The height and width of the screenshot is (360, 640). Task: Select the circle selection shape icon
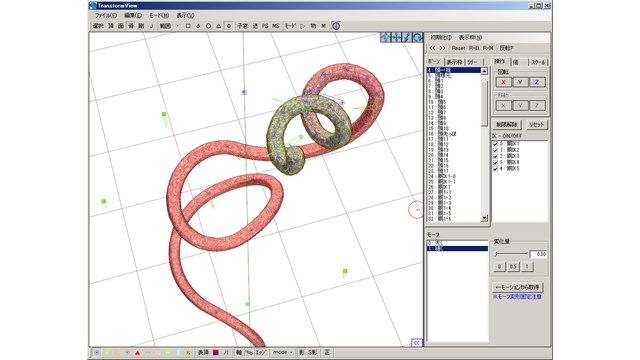[208, 26]
